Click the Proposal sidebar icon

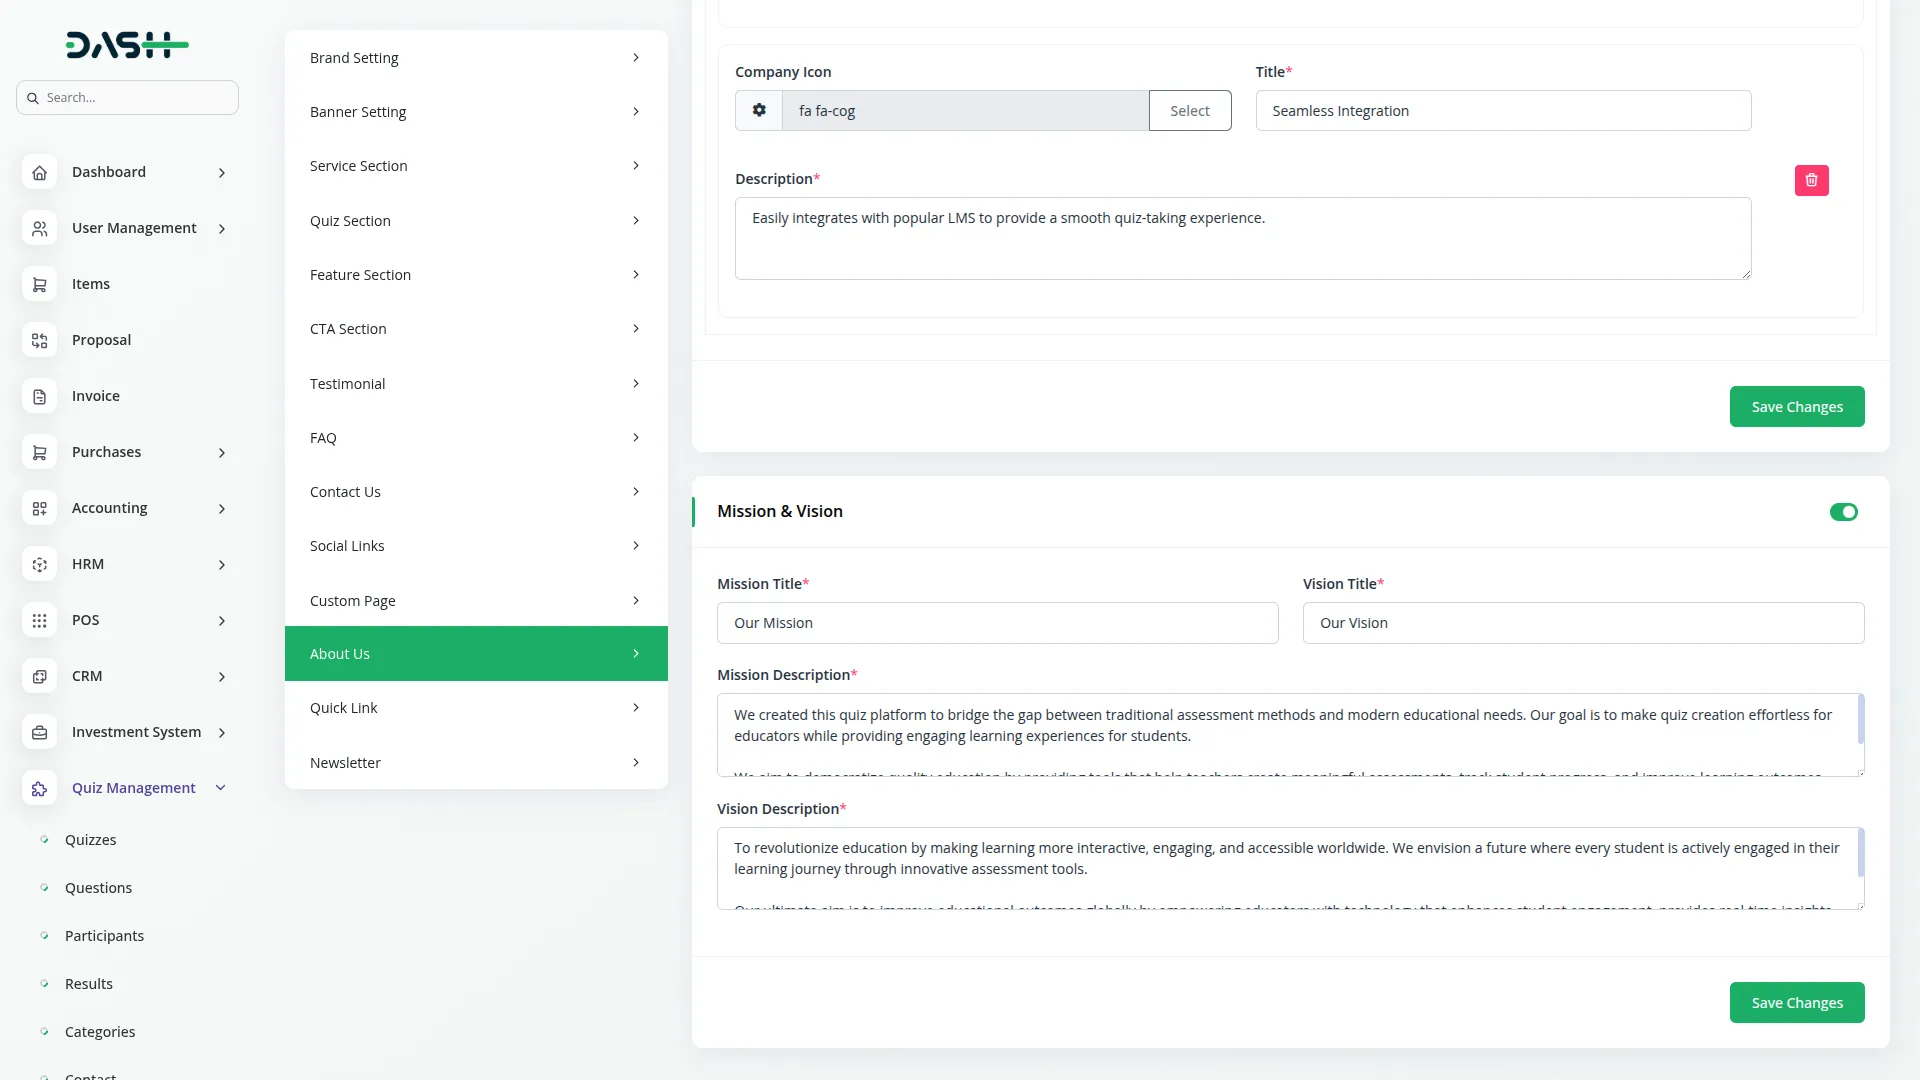(x=39, y=340)
